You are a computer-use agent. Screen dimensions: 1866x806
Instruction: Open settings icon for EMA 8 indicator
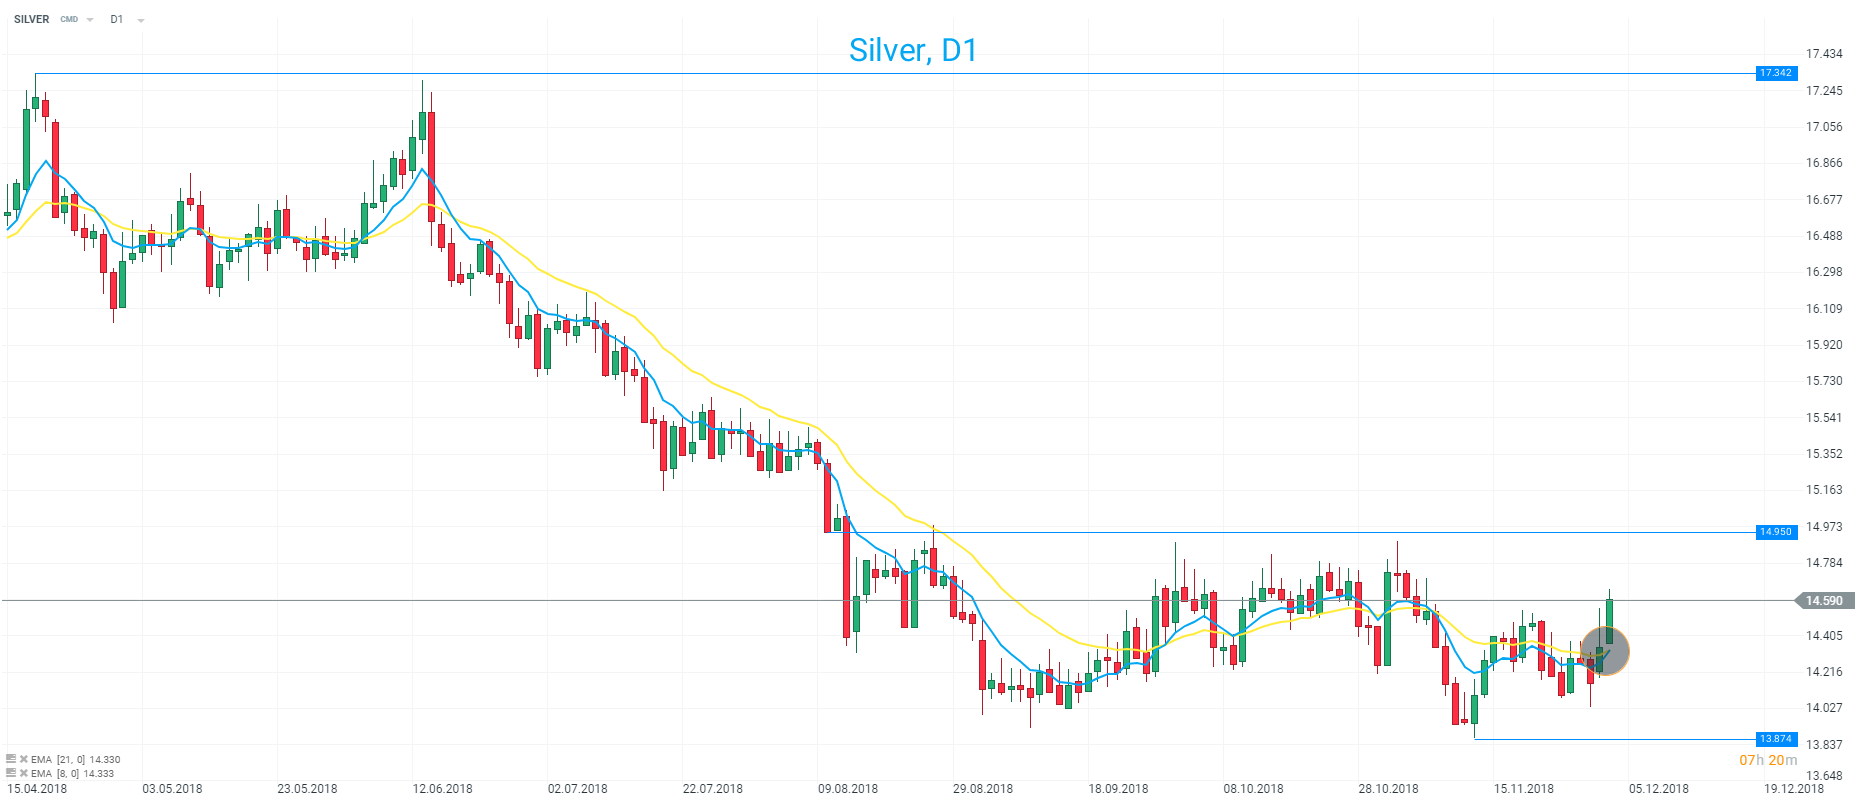tap(11, 773)
